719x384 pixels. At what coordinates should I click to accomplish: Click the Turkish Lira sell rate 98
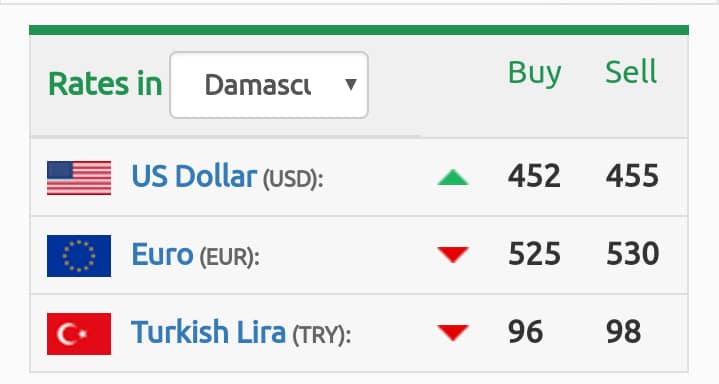tap(624, 332)
